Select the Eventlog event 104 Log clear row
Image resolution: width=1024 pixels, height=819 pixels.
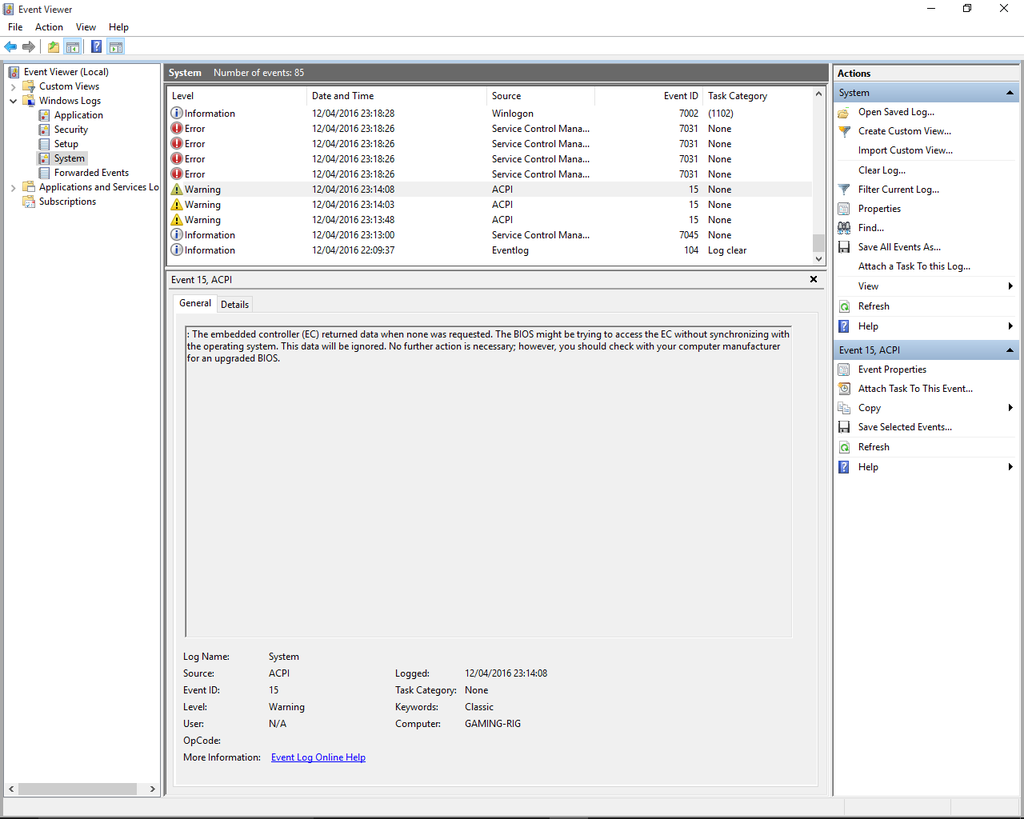point(490,250)
